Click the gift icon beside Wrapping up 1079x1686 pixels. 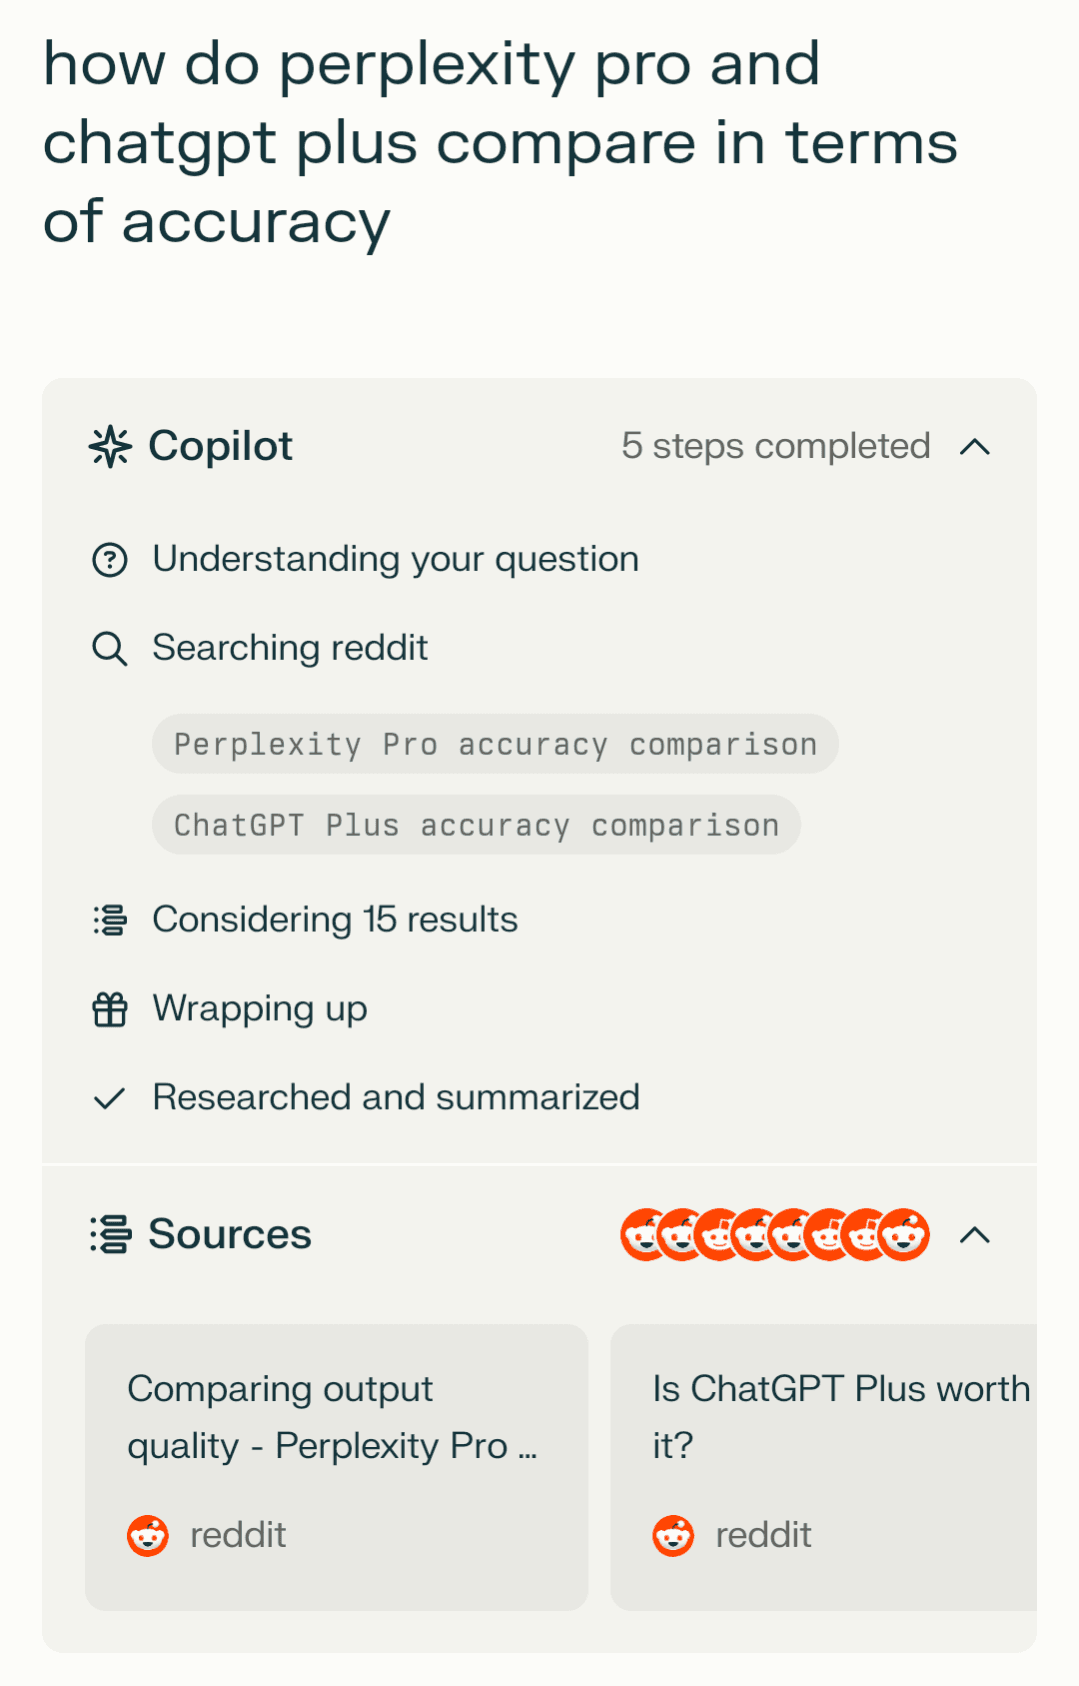pyautogui.click(x=109, y=1010)
